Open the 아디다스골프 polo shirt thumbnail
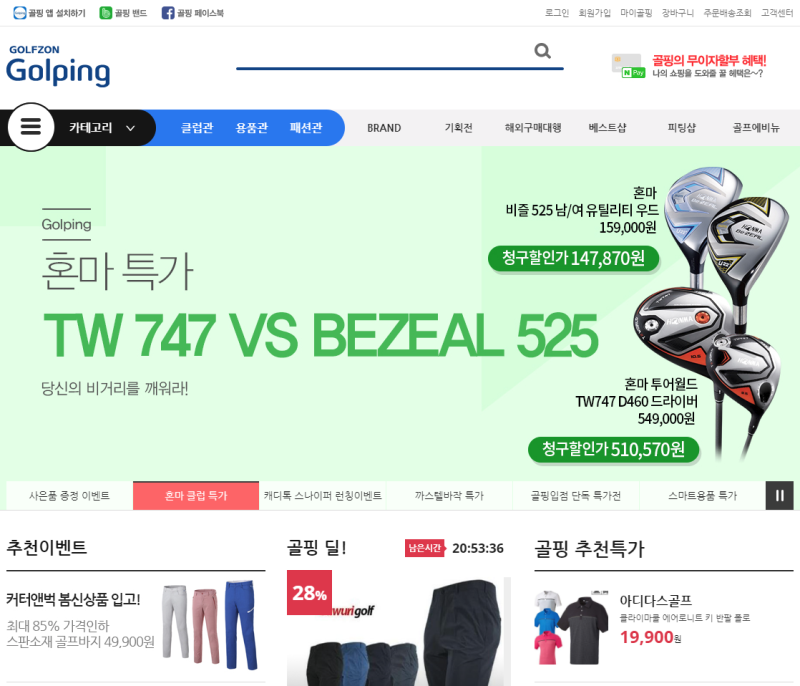This screenshot has width=800, height=686. pyautogui.click(x=571, y=627)
